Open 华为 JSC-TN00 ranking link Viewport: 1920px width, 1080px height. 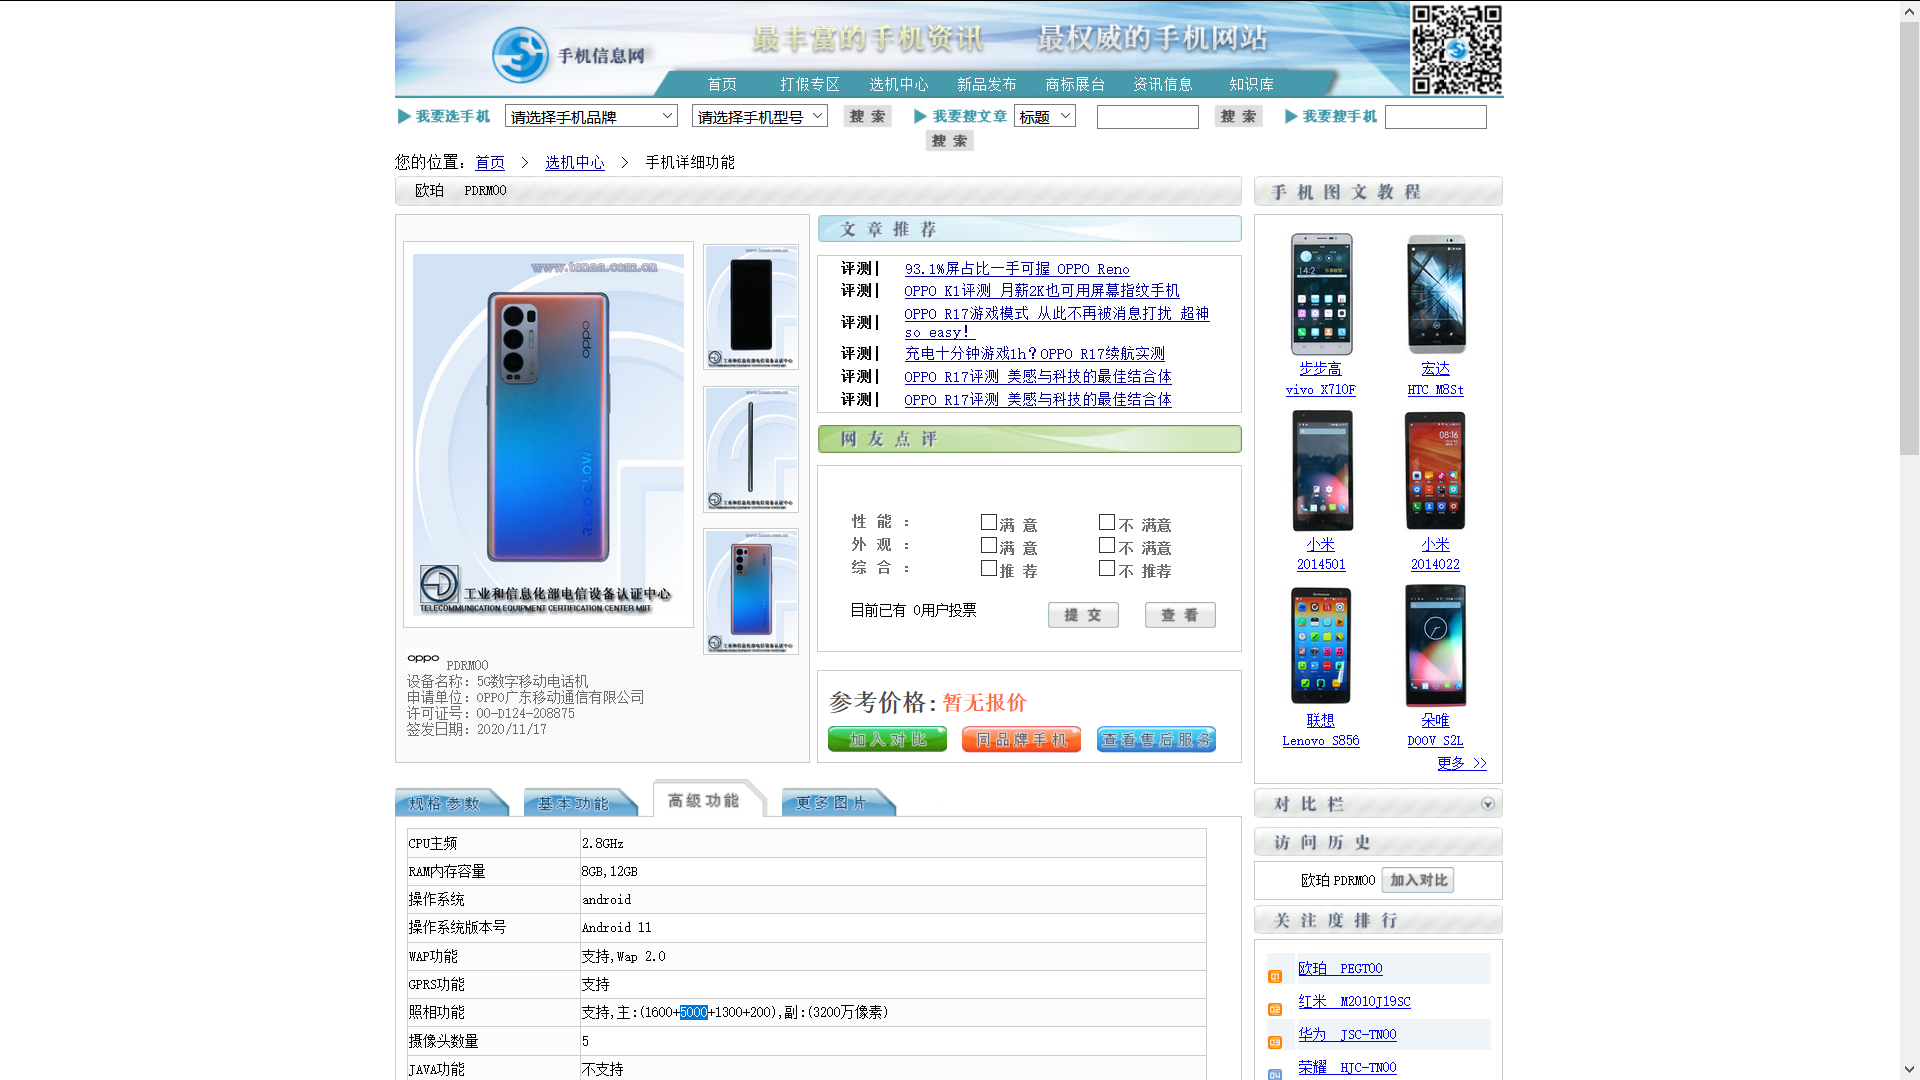tap(1347, 1034)
